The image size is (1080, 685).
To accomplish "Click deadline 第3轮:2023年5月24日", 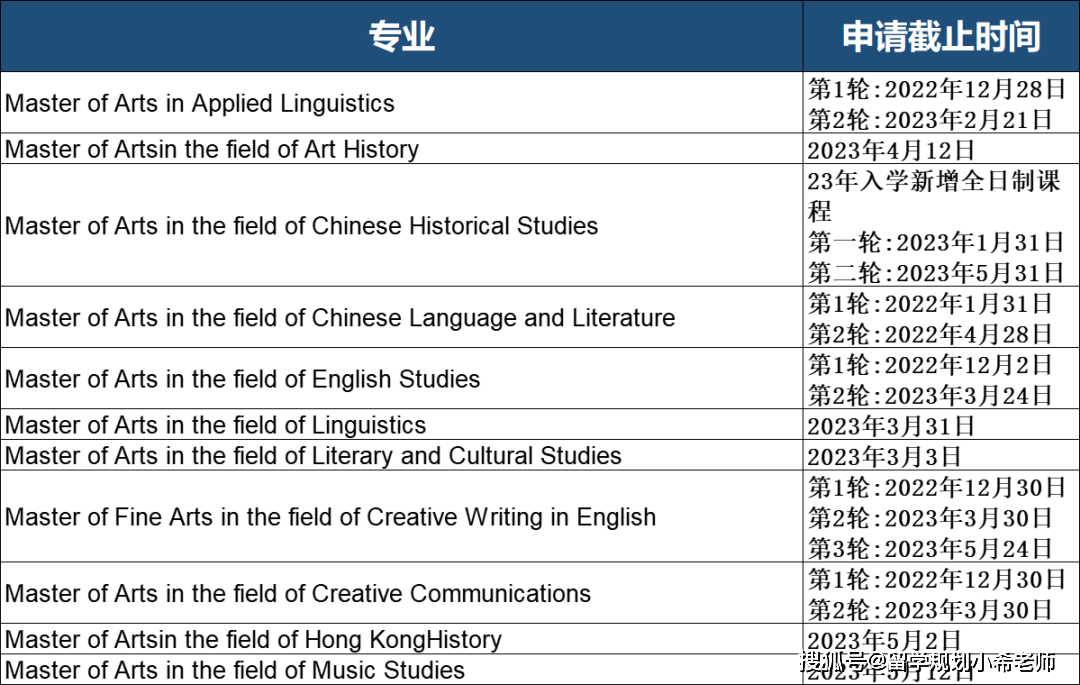I will click(x=930, y=549).
